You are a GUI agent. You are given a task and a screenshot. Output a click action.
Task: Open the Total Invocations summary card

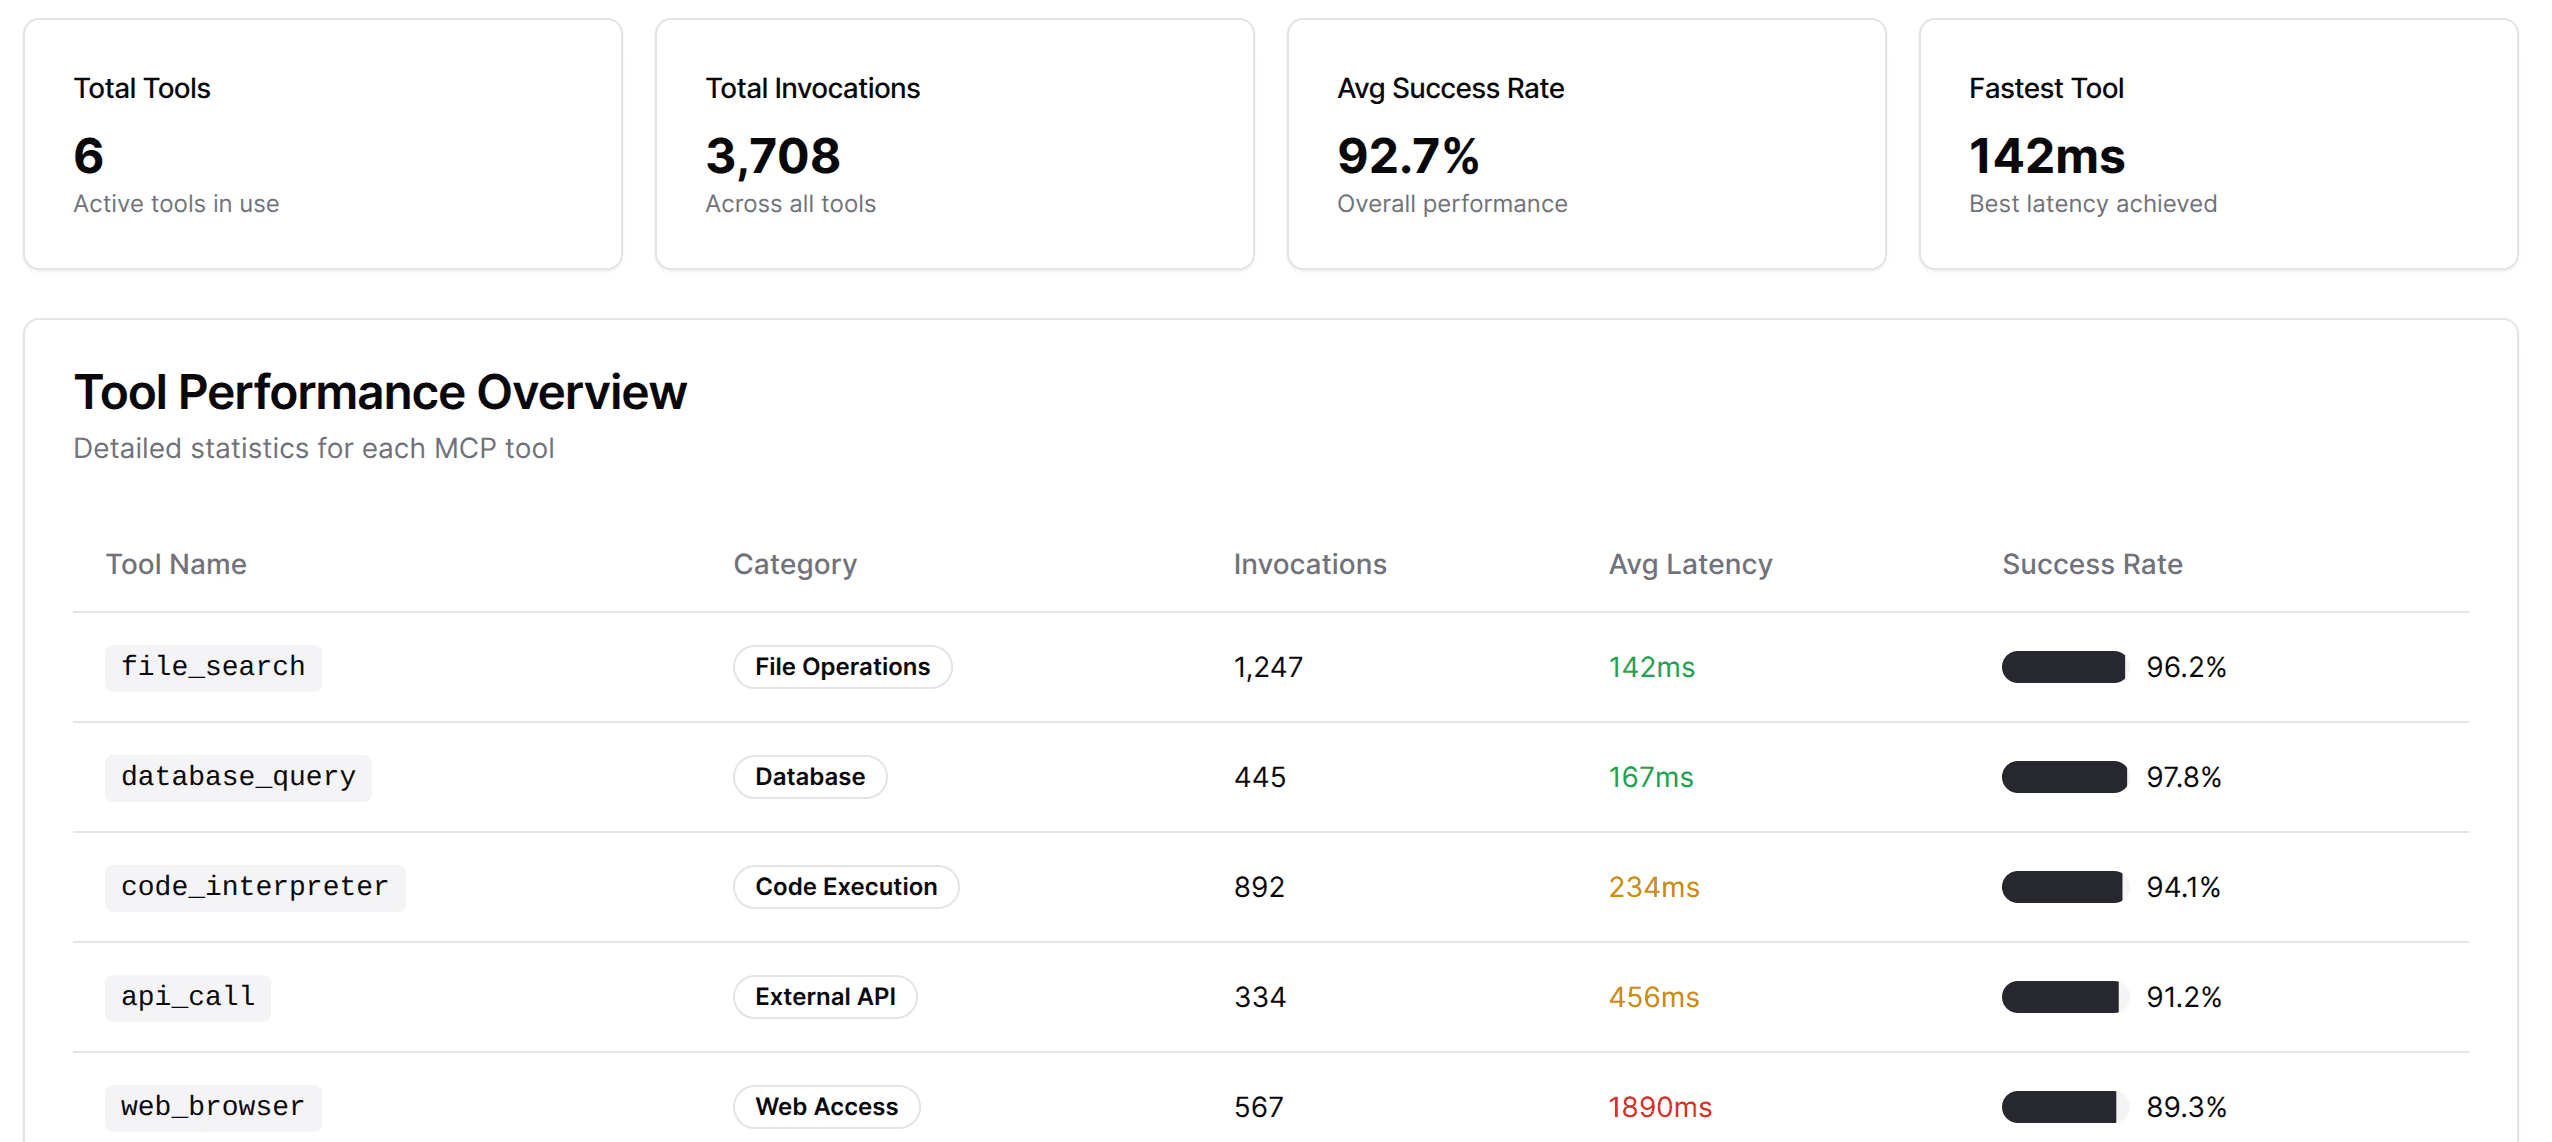tap(954, 144)
